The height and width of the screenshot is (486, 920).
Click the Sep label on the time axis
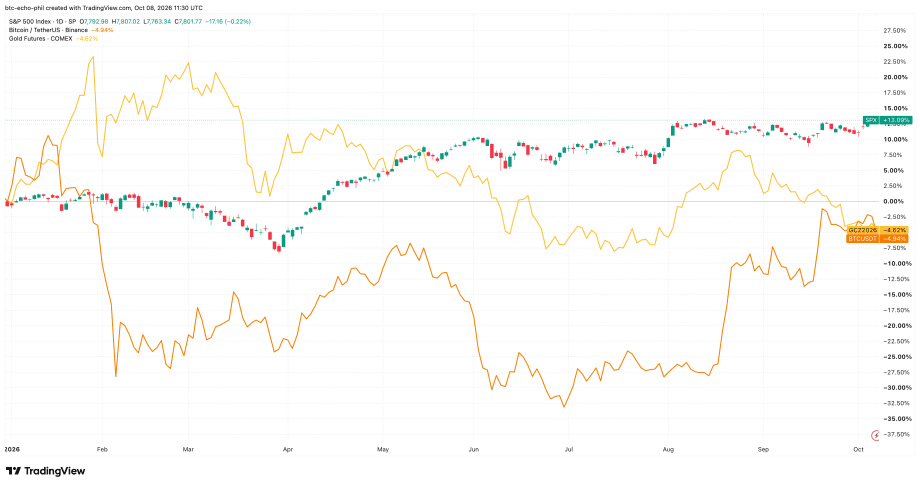(763, 450)
